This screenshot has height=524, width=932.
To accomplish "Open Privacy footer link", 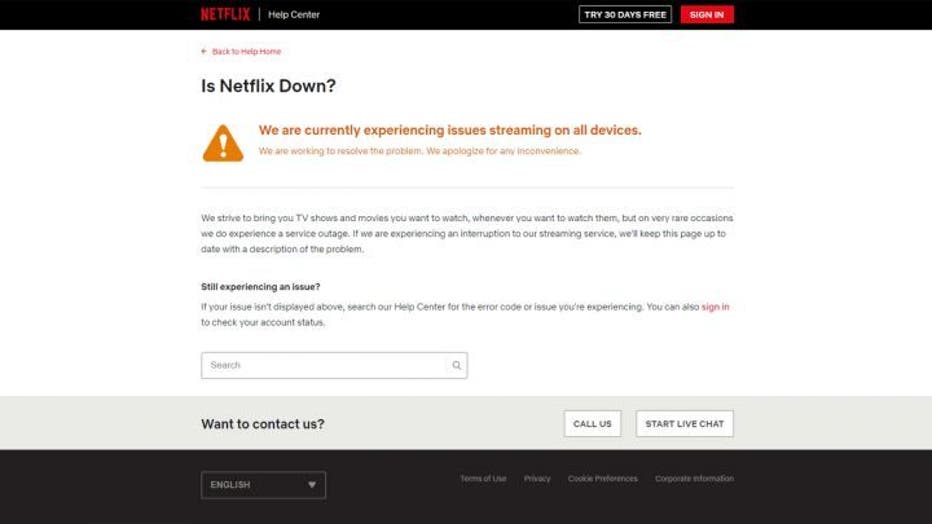I will [537, 478].
